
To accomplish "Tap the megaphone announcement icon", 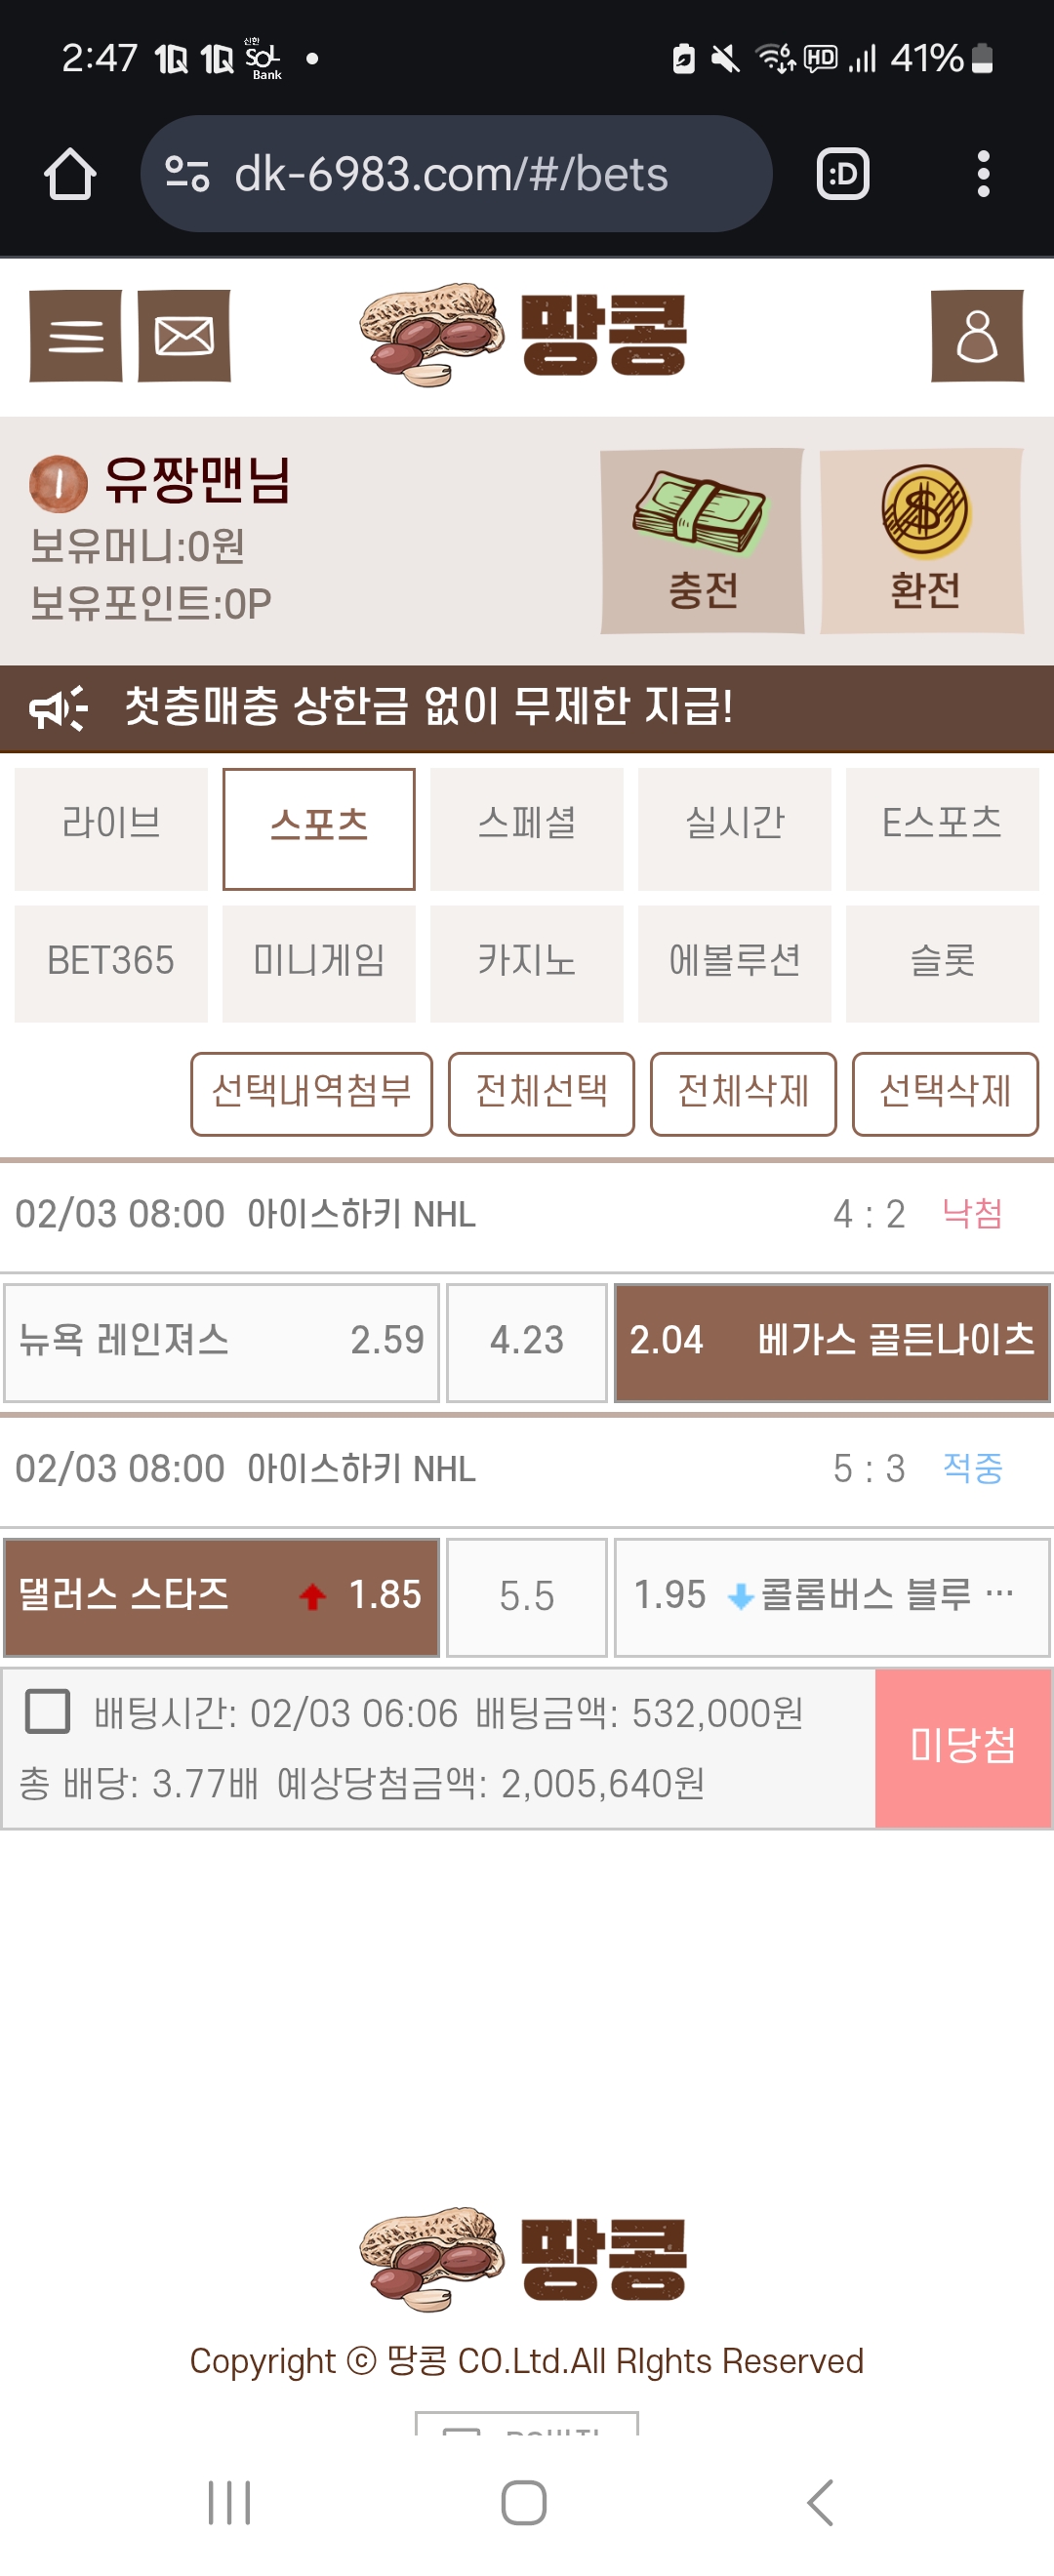I will click(58, 708).
